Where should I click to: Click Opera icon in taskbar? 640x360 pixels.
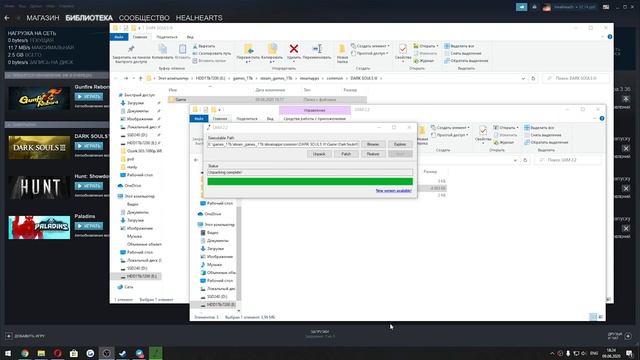tap(58, 353)
